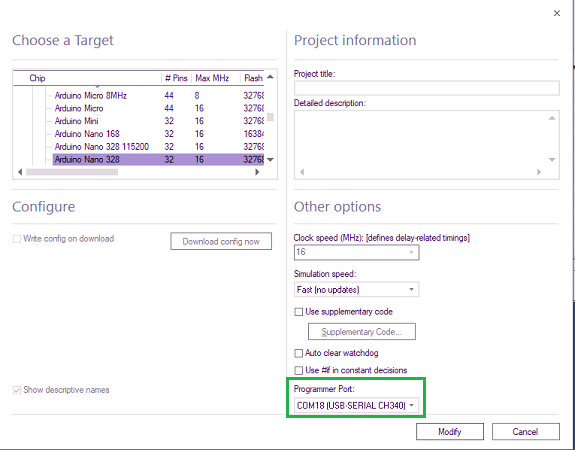Check Use #if in constant decisions
Screen dimensions: 575x450
(299, 370)
